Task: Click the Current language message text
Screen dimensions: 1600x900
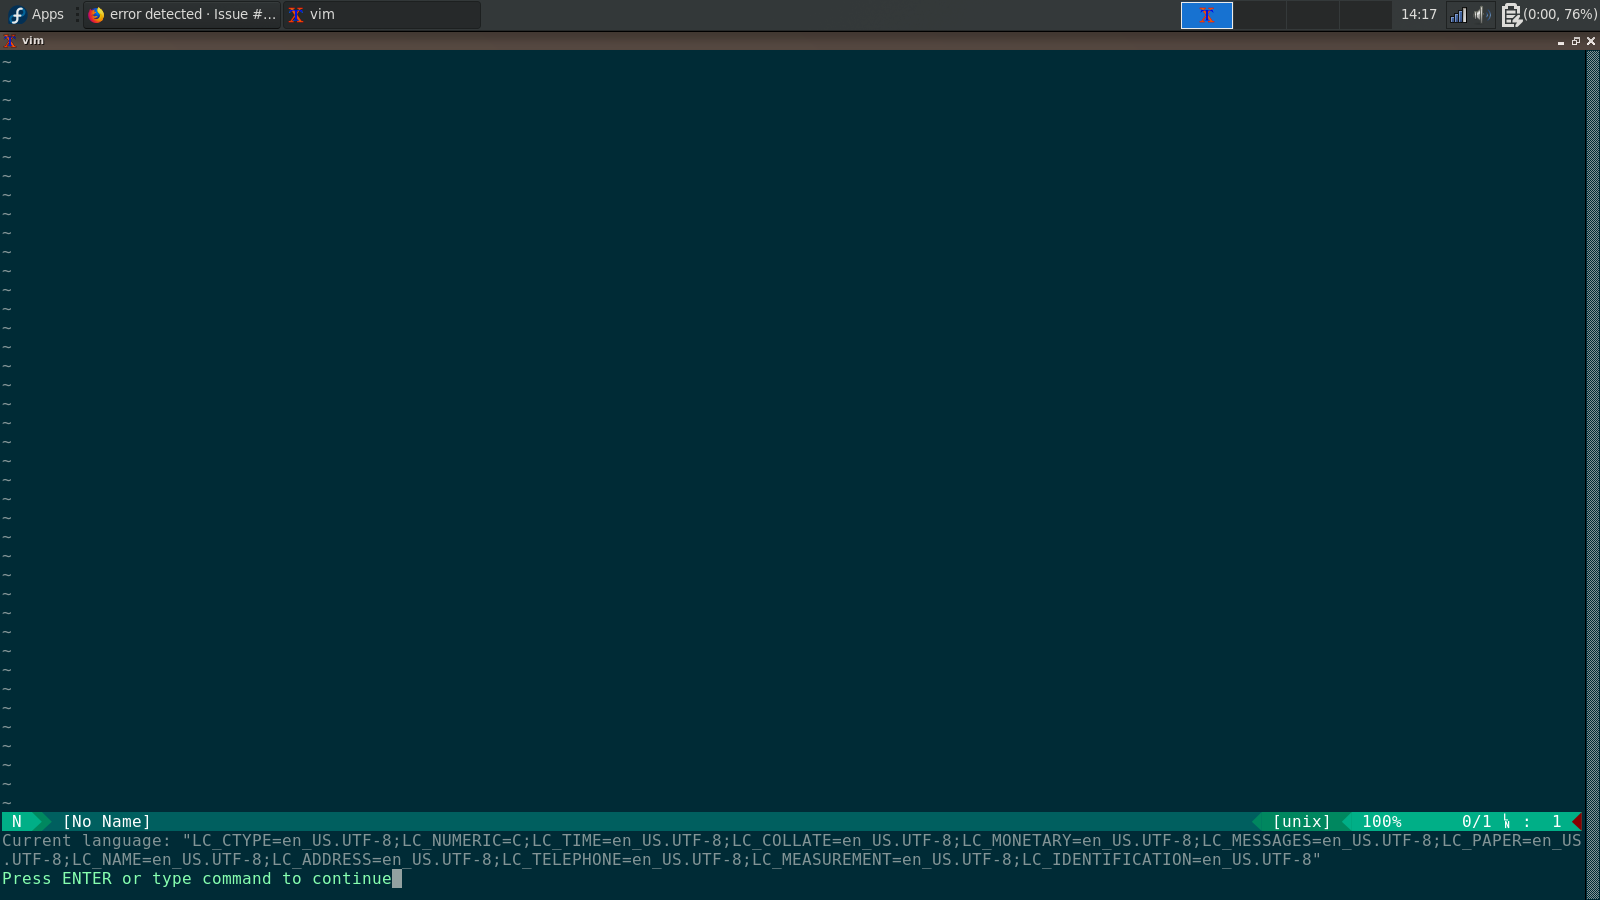Action: coord(400,840)
